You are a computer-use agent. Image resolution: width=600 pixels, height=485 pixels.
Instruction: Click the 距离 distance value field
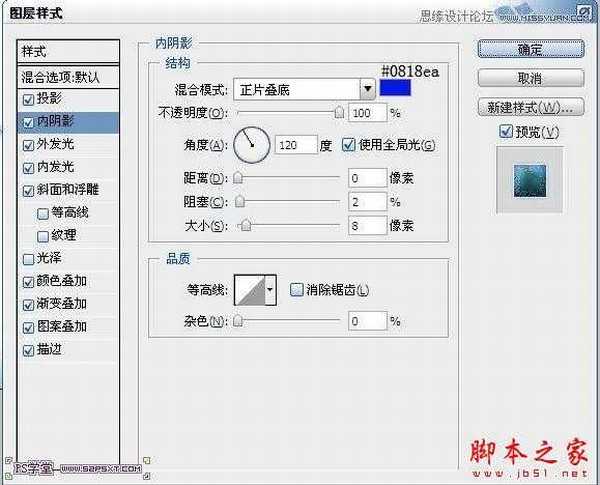tap(367, 178)
